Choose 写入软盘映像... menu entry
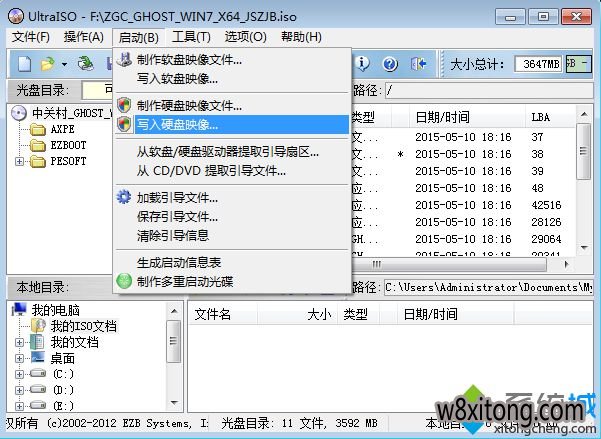Viewport: 601px width, 439px height. coord(232,79)
